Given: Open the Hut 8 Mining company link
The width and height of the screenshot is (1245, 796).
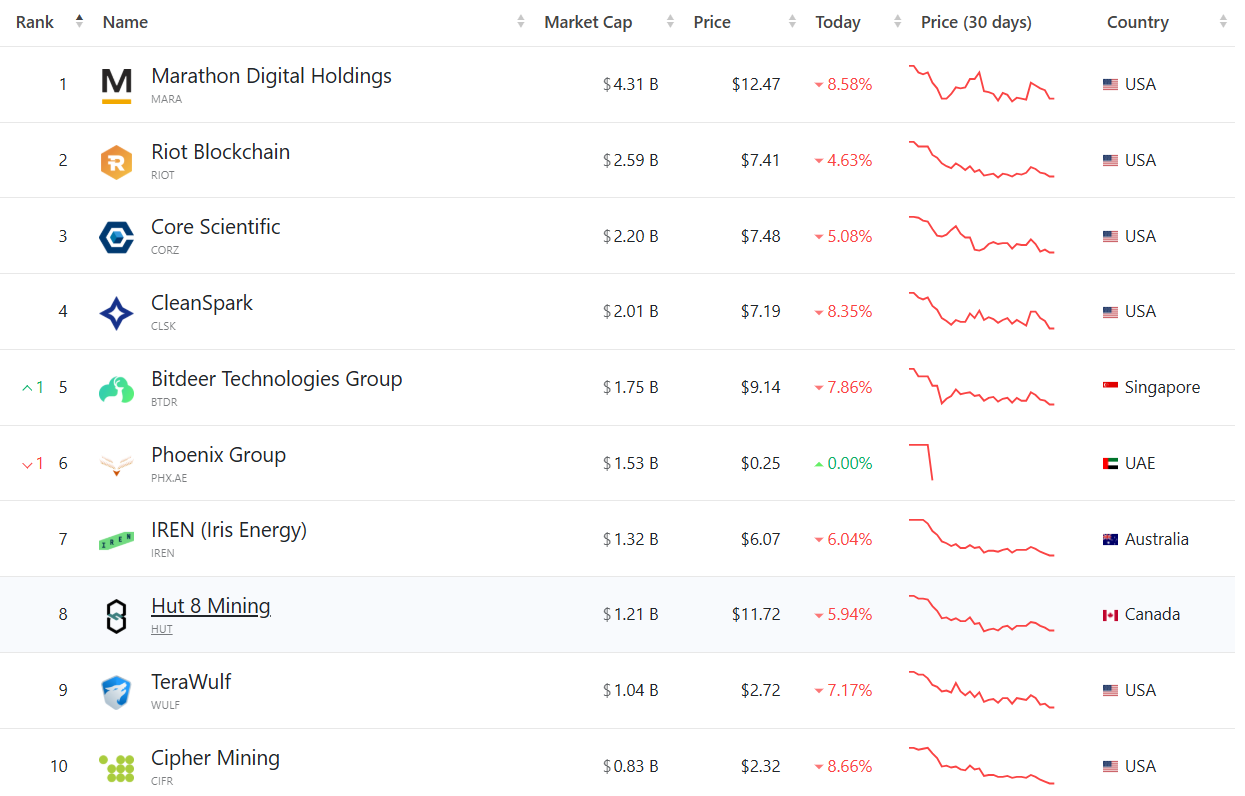Looking at the screenshot, I should pos(211,606).
